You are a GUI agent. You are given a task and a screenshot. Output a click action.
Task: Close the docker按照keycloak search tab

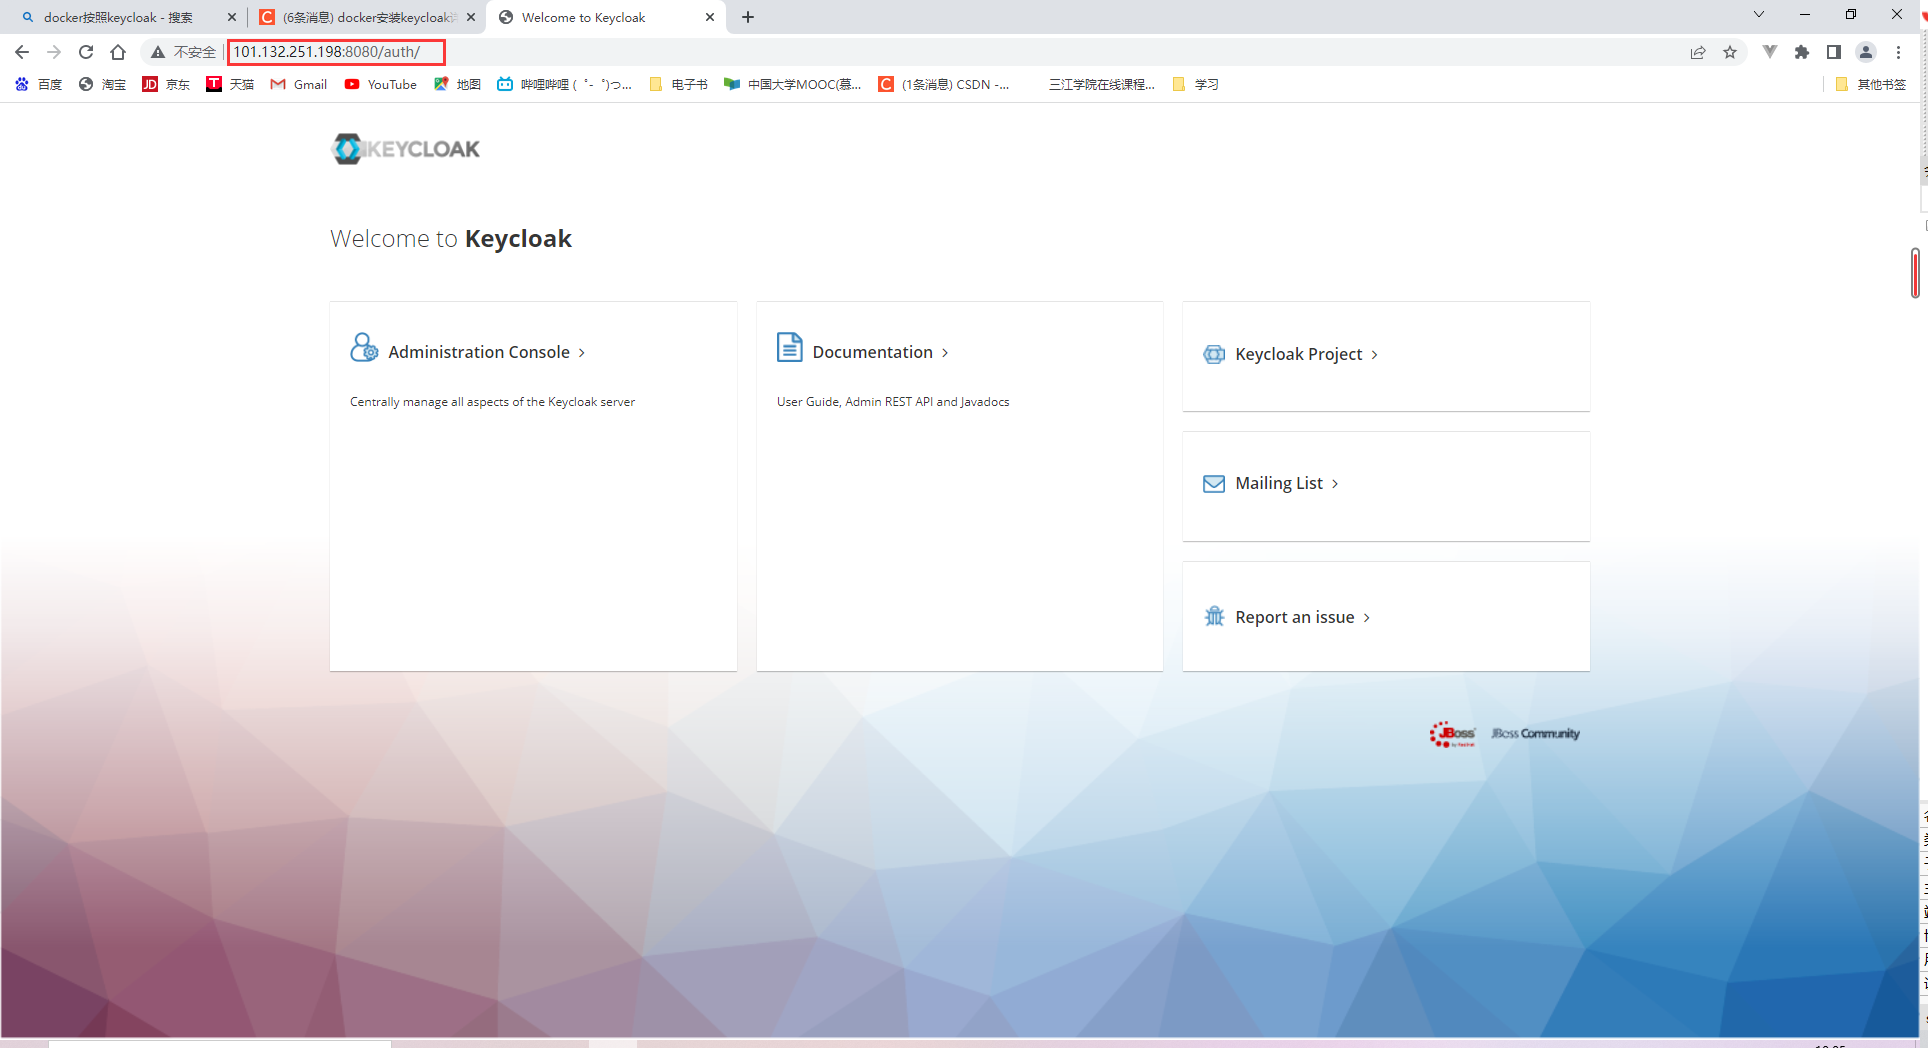pyautogui.click(x=232, y=17)
